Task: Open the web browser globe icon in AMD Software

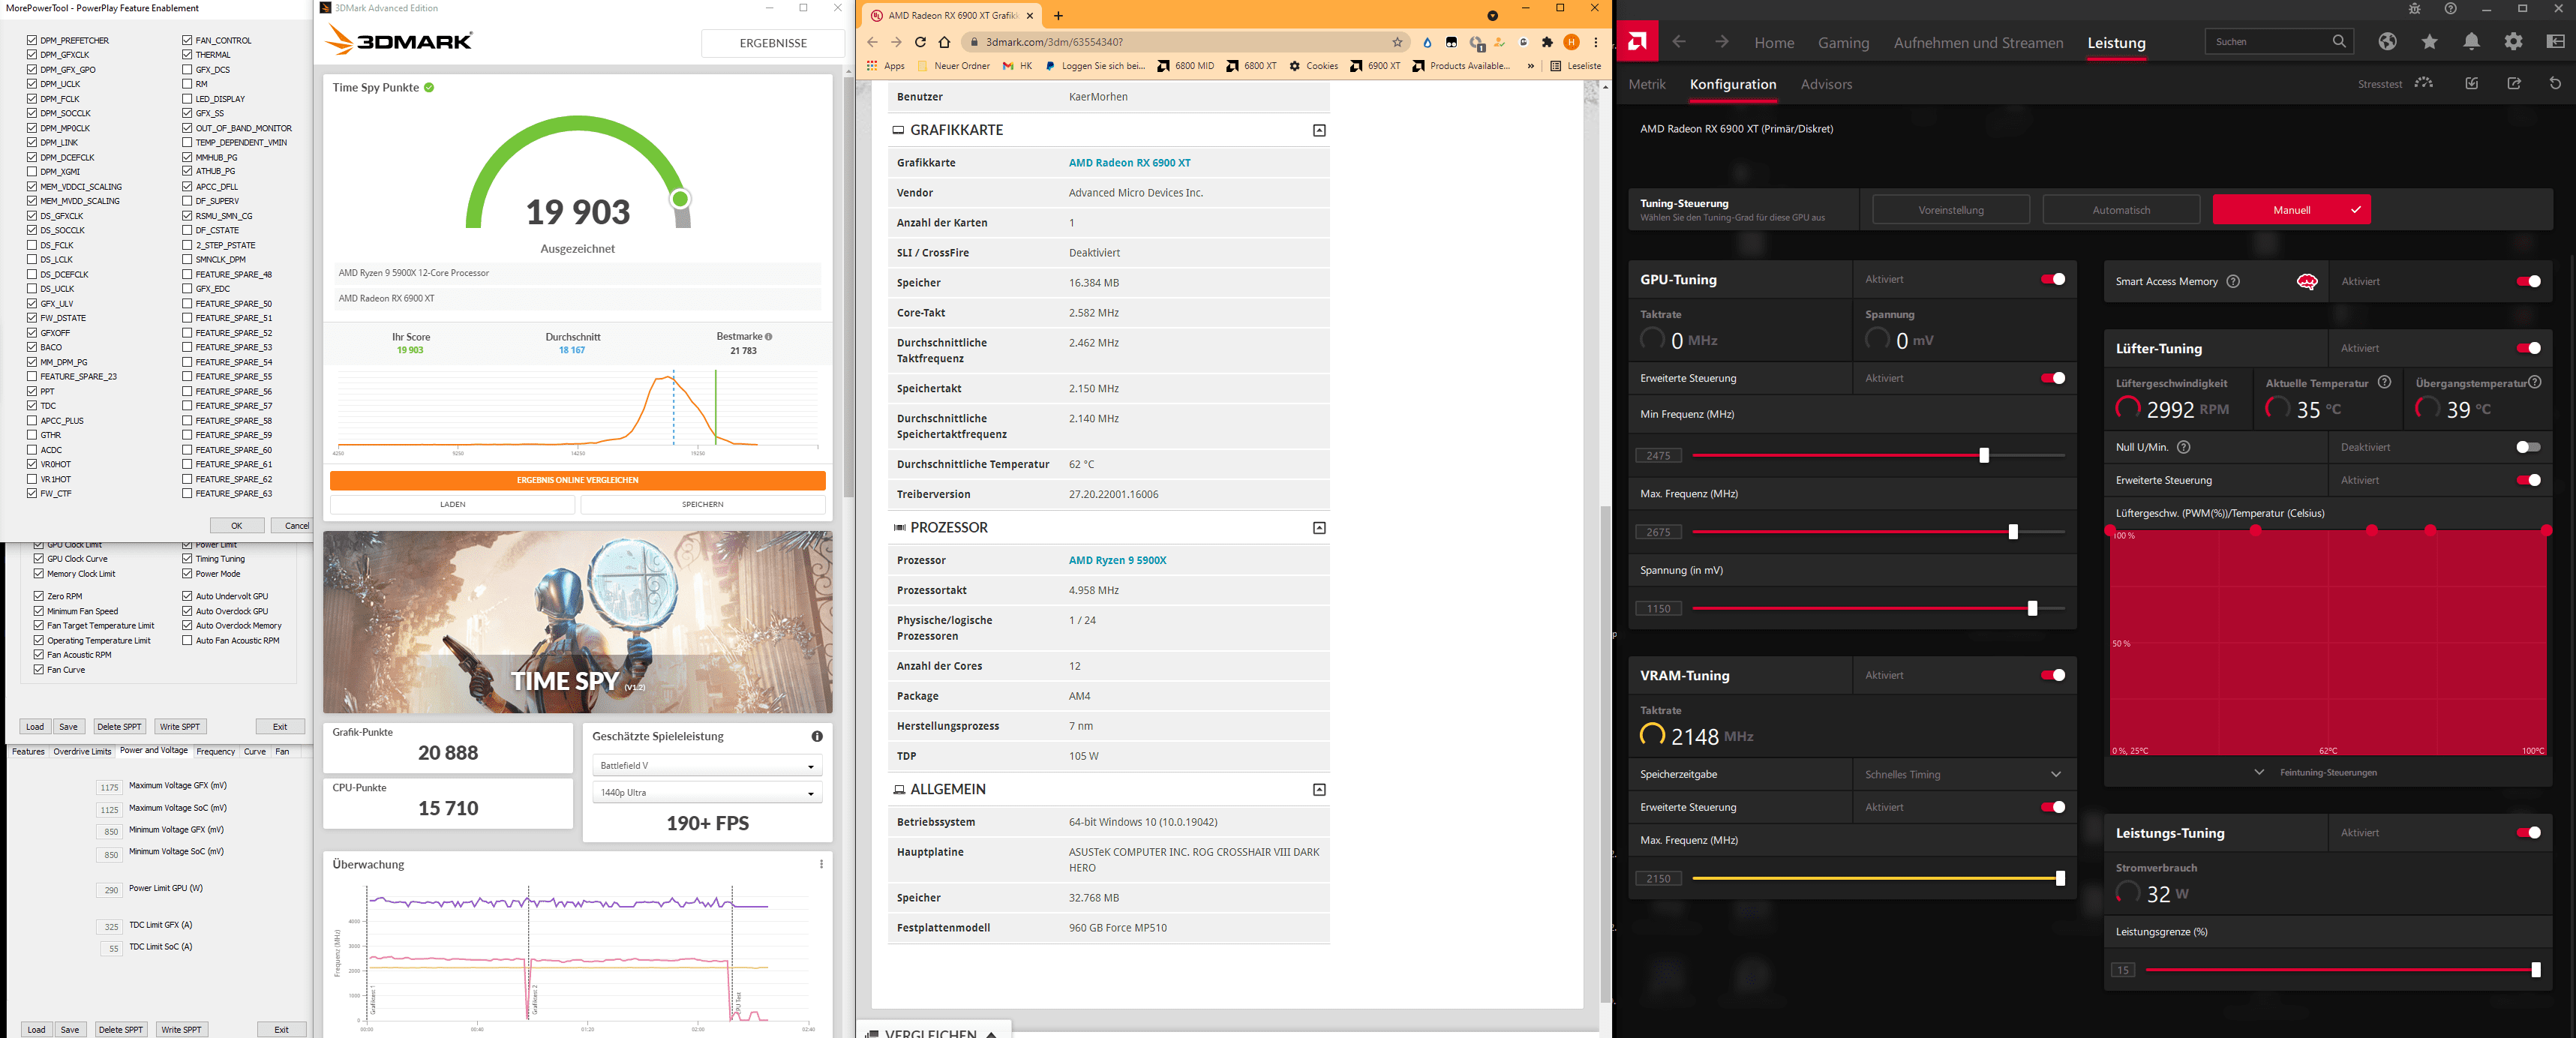Action: point(2388,41)
